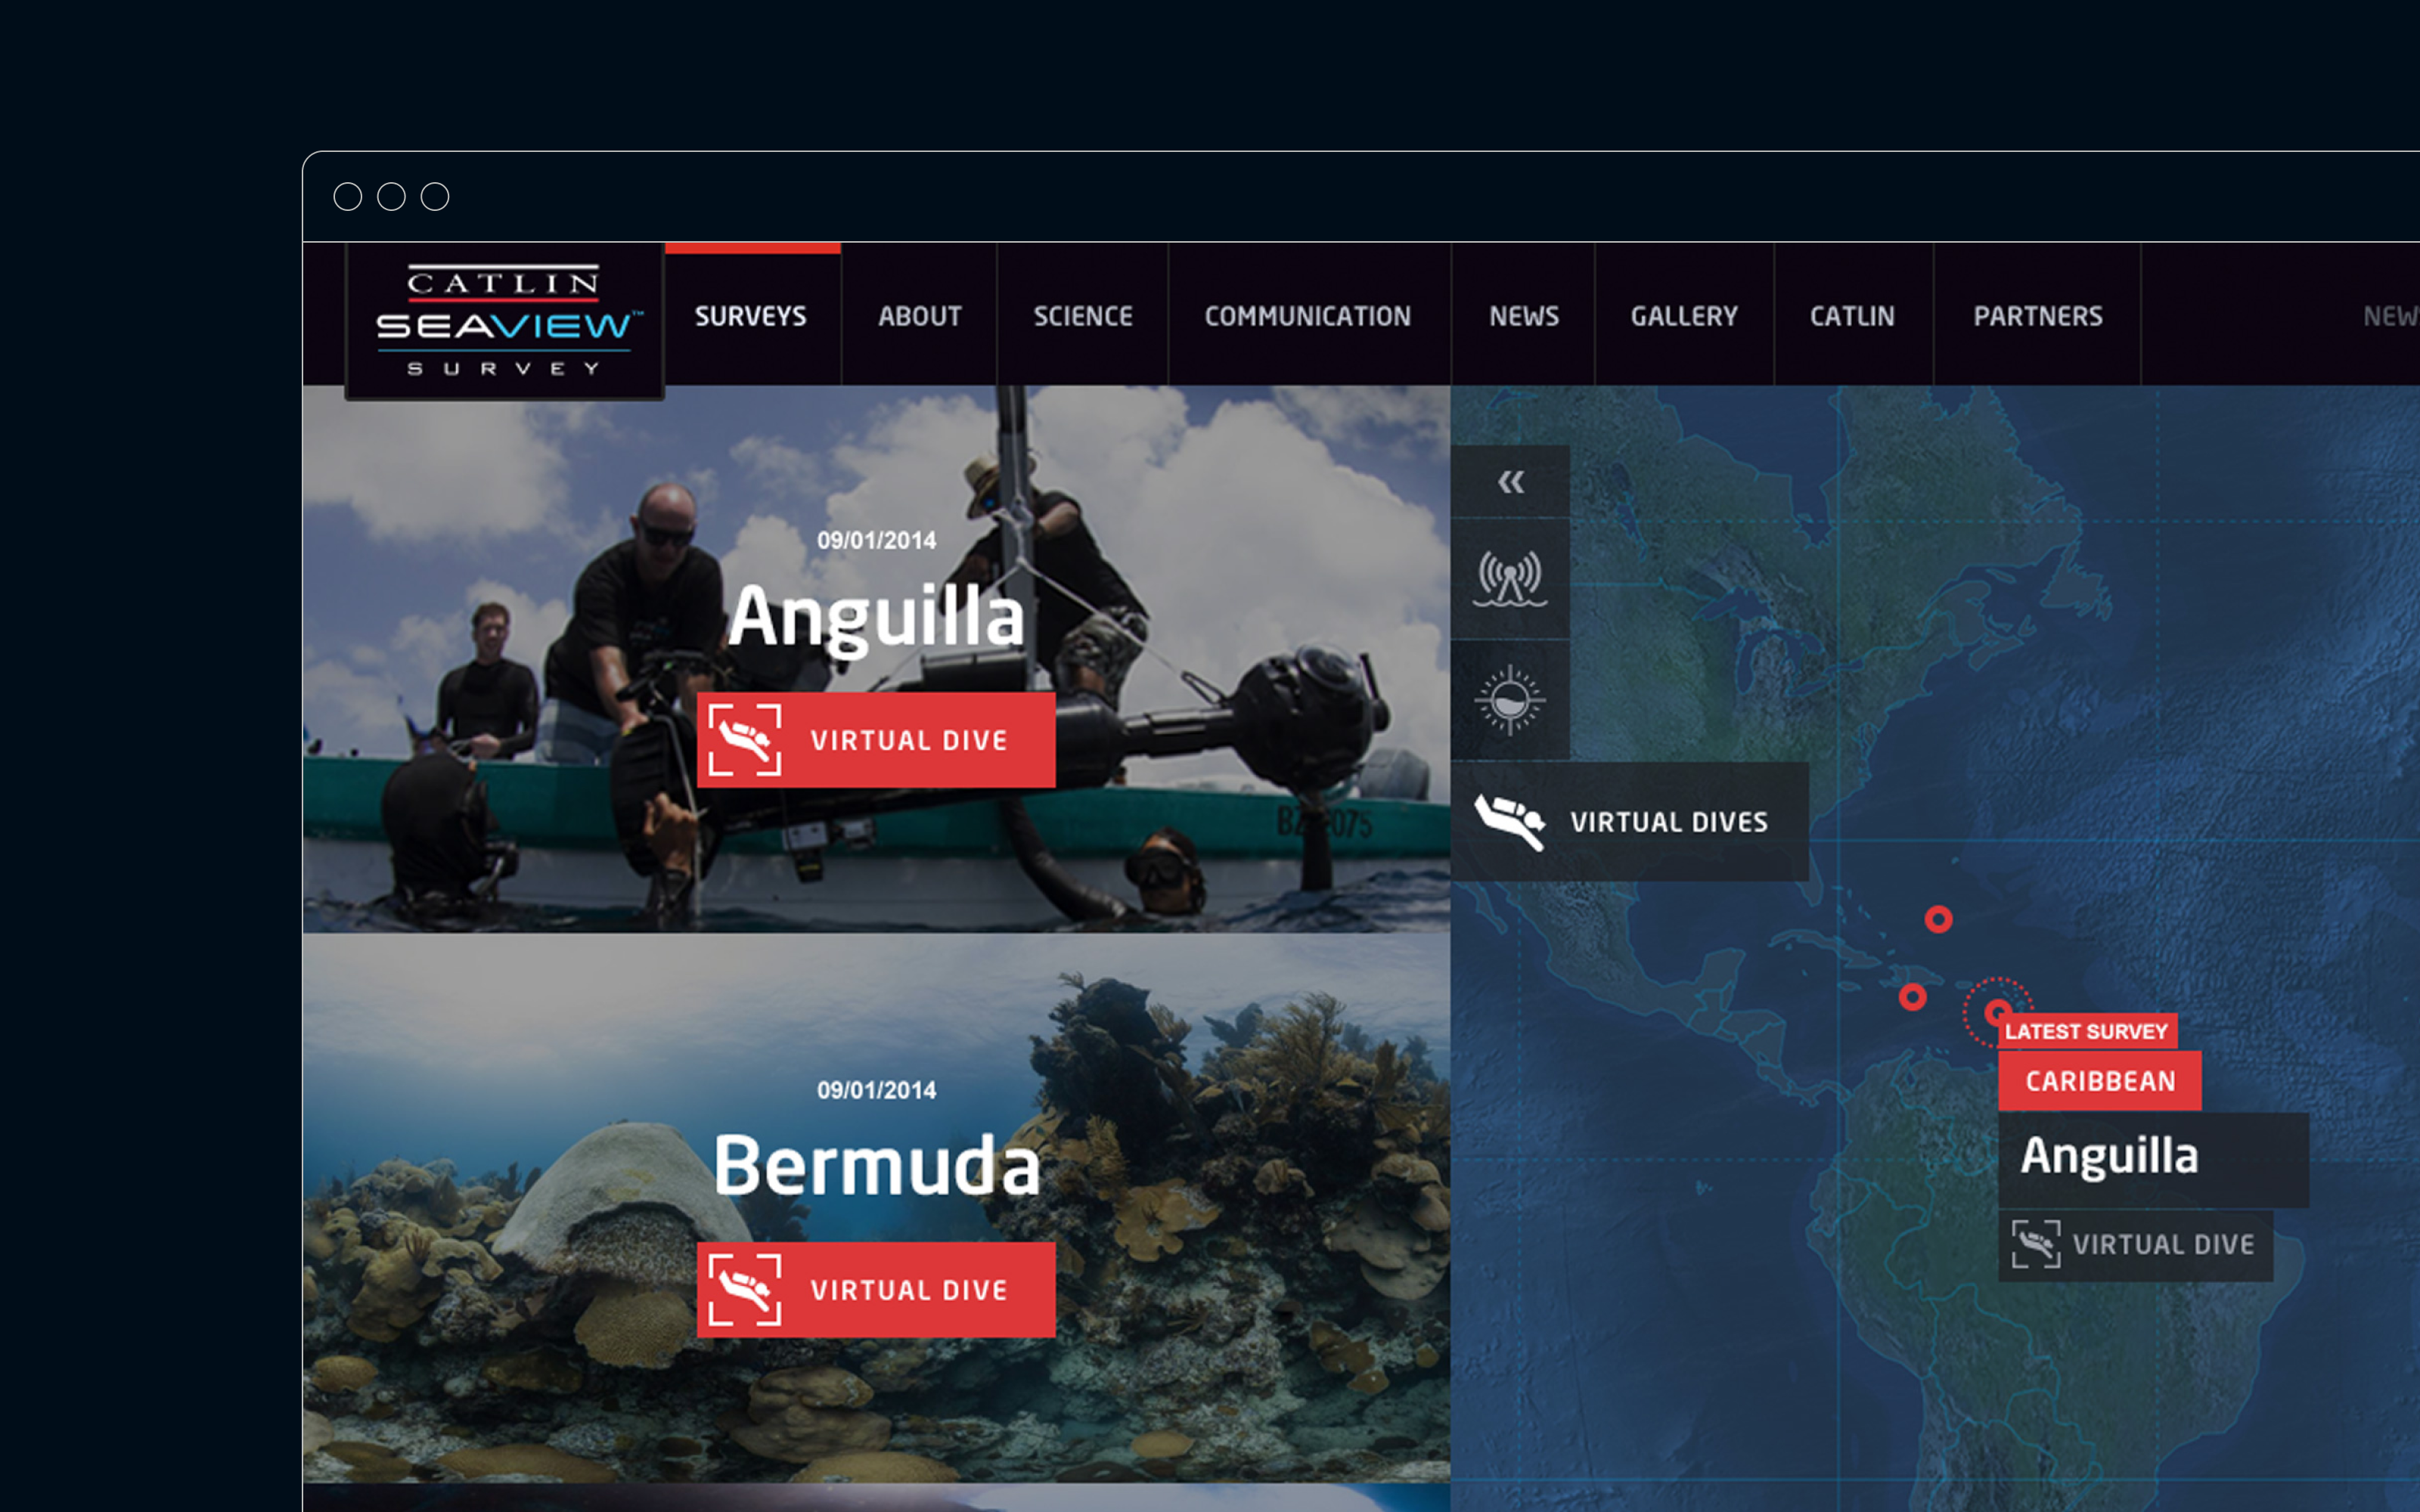Click the framed diver icon in map popup
The width and height of the screenshot is (2420, 1512).
point(2036,1245)
